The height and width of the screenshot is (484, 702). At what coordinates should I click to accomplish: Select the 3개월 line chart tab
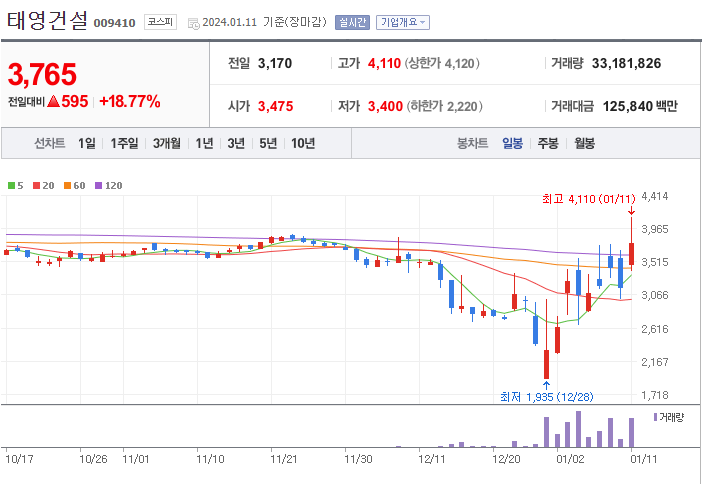pos(167,144)
